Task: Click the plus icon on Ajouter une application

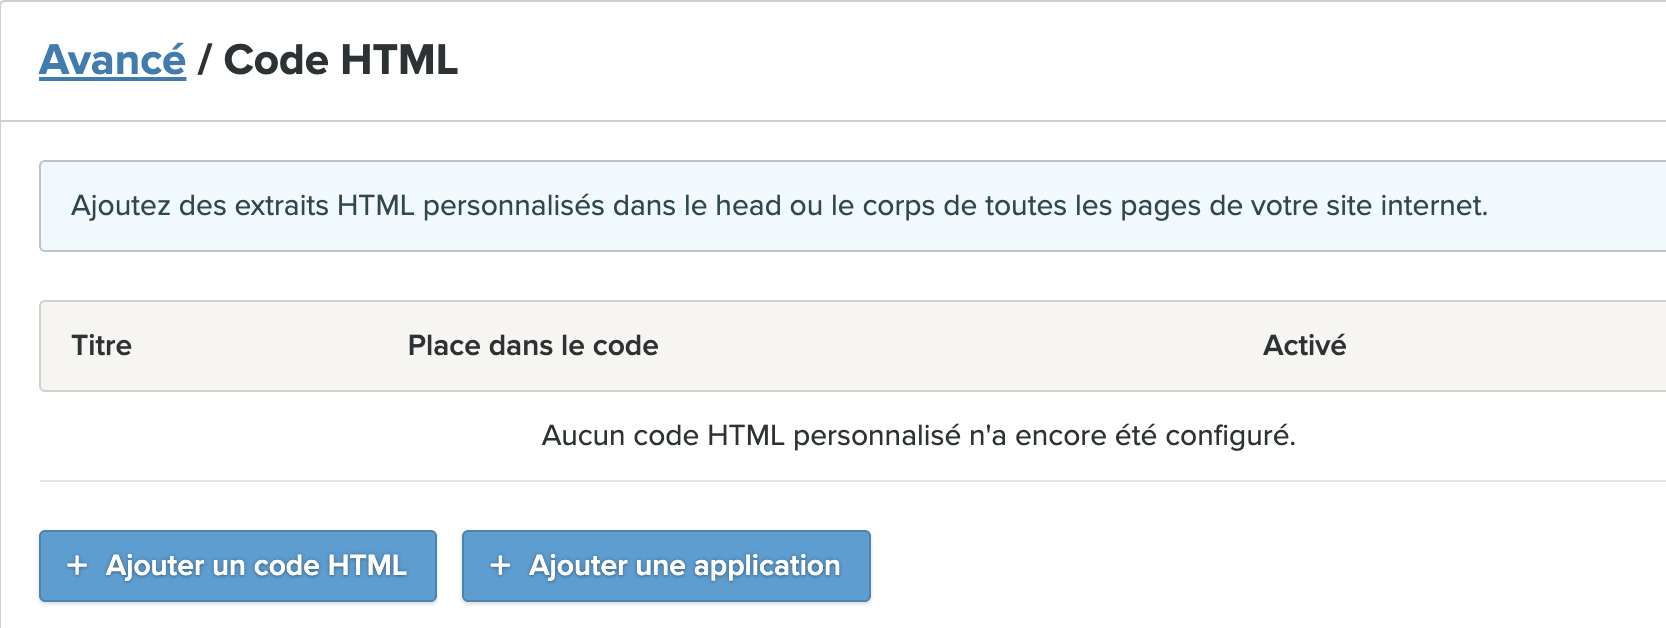Action: click(500, 565)
